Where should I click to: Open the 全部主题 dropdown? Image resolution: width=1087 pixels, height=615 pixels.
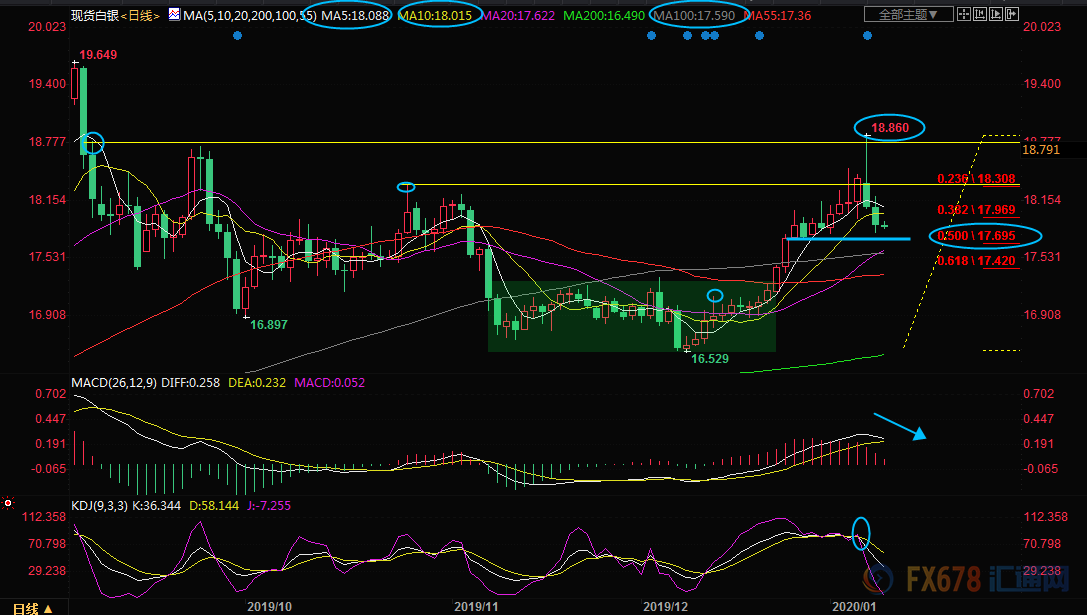point(908,14)
